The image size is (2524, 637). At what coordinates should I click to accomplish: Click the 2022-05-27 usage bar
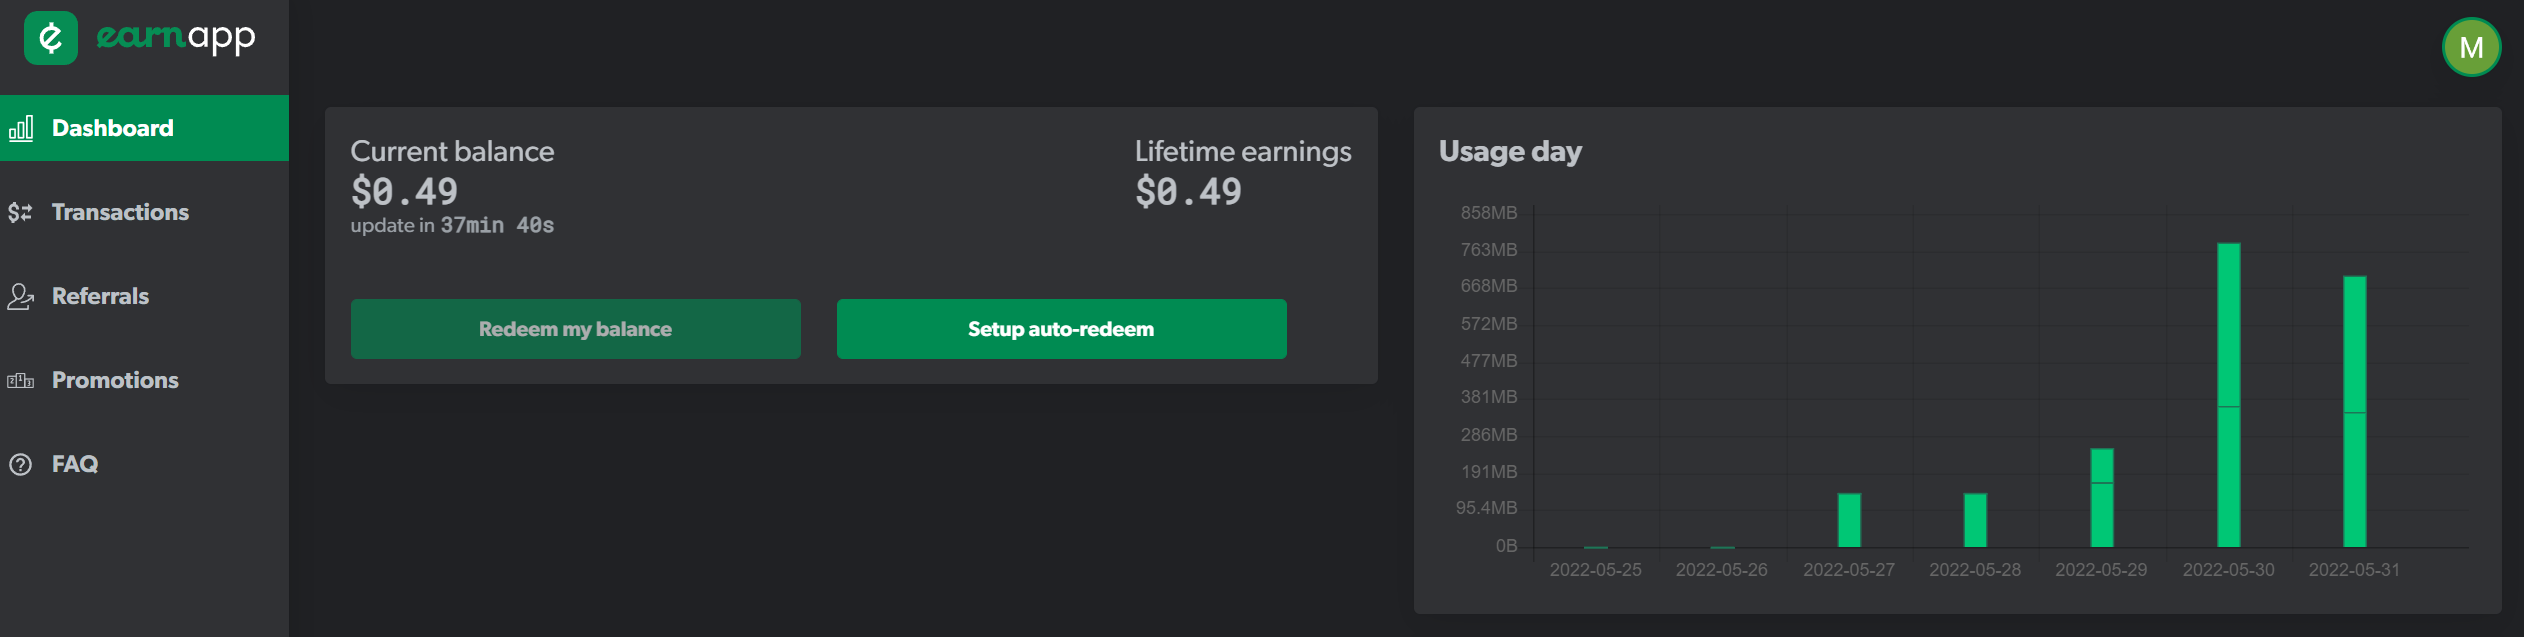click(x=1849, y=520)
